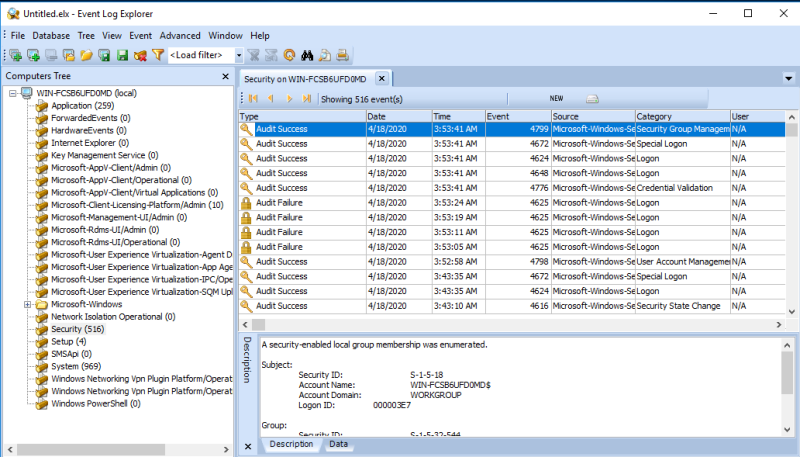
Task: Click the Setup log folder icon
Action: pos(42,342)
